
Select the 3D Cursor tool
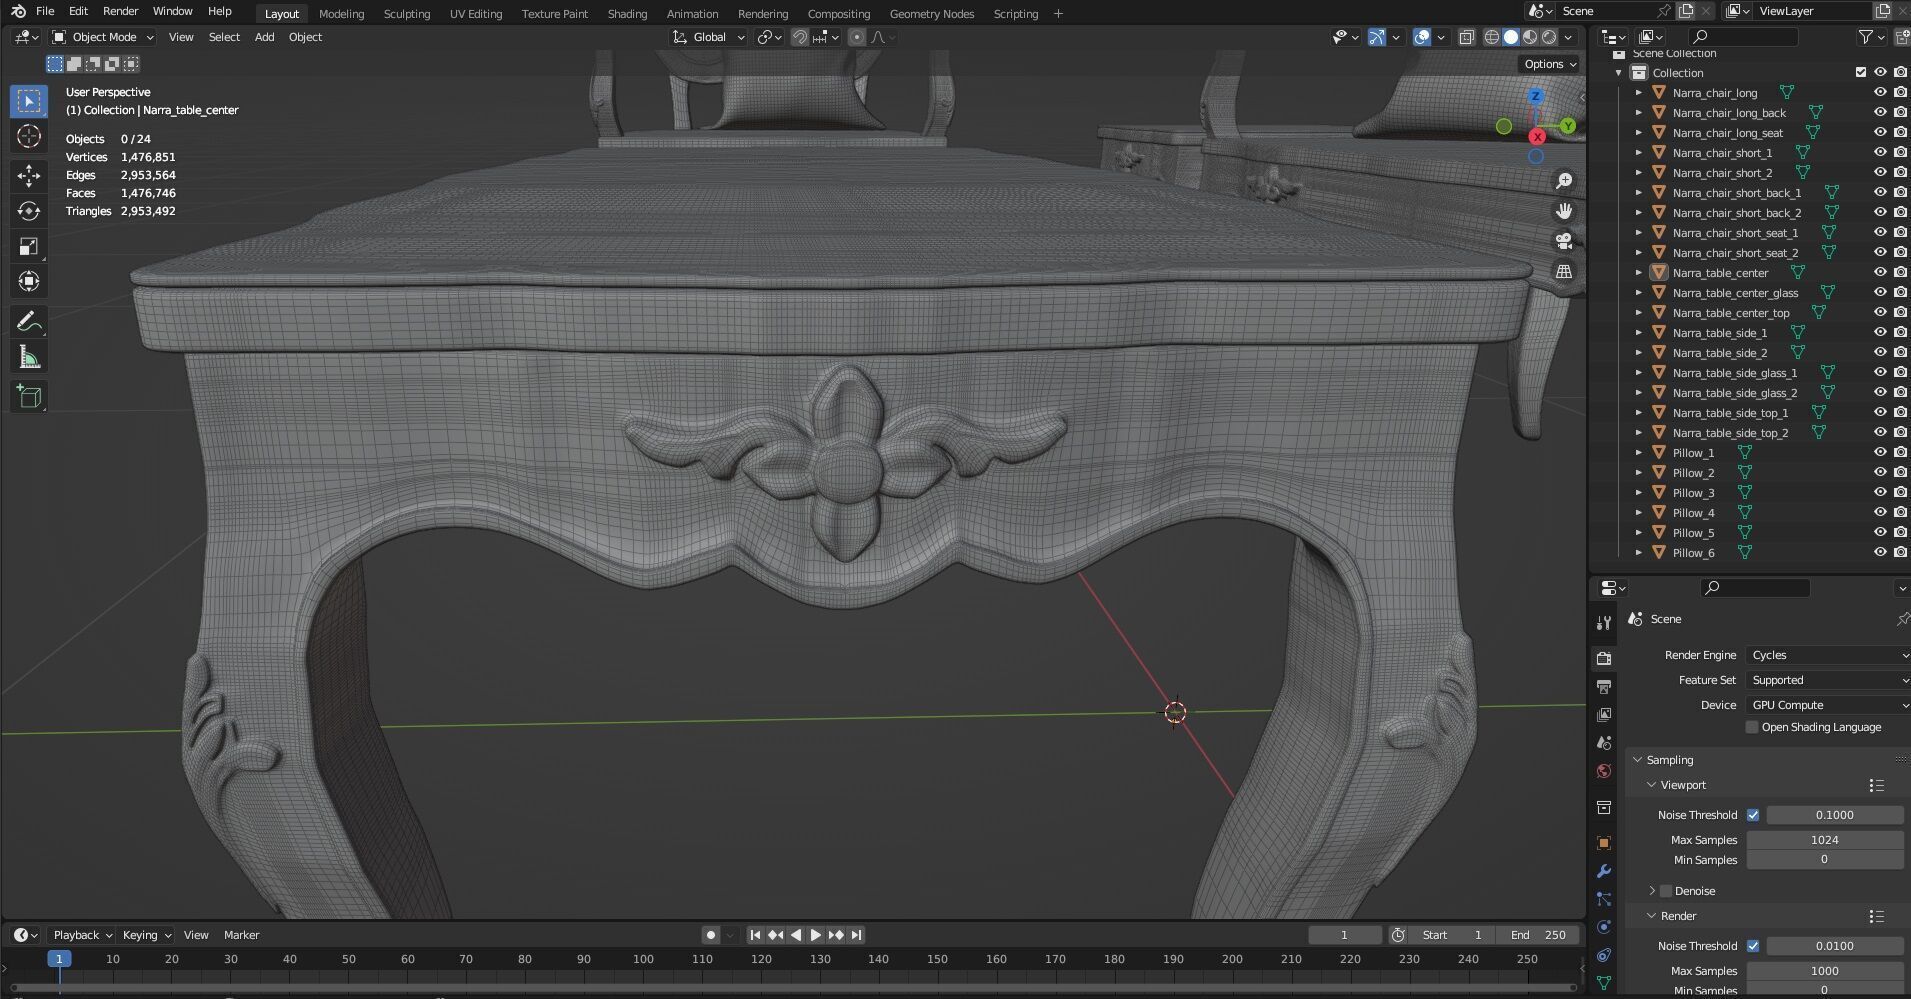coord(29,137)
